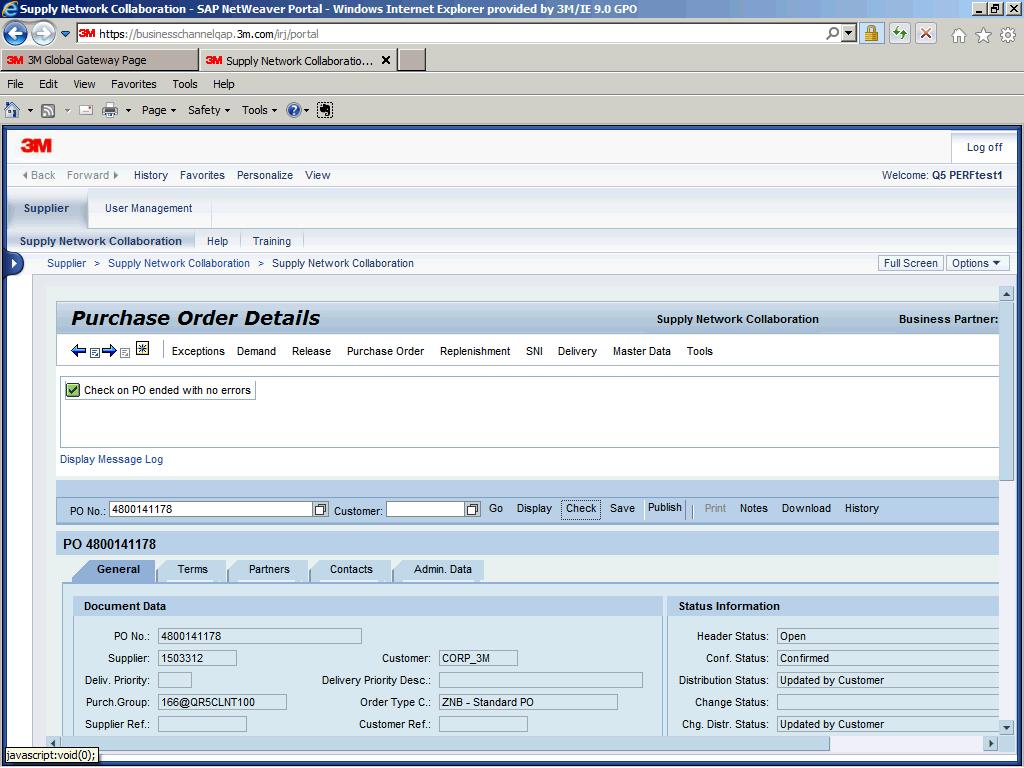Click the Notes button in PO toolbar
The image size is (1024, 768).
[x=754, y=508]
